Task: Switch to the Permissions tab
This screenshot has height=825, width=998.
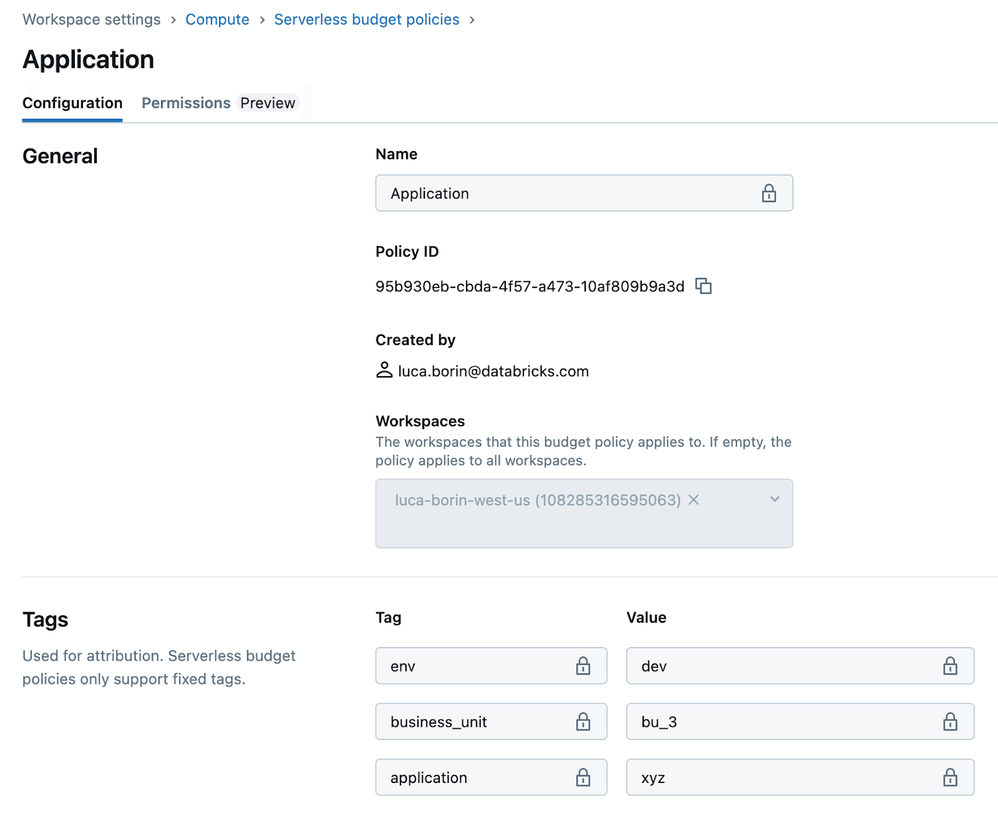Action: [x=186, y=103]
